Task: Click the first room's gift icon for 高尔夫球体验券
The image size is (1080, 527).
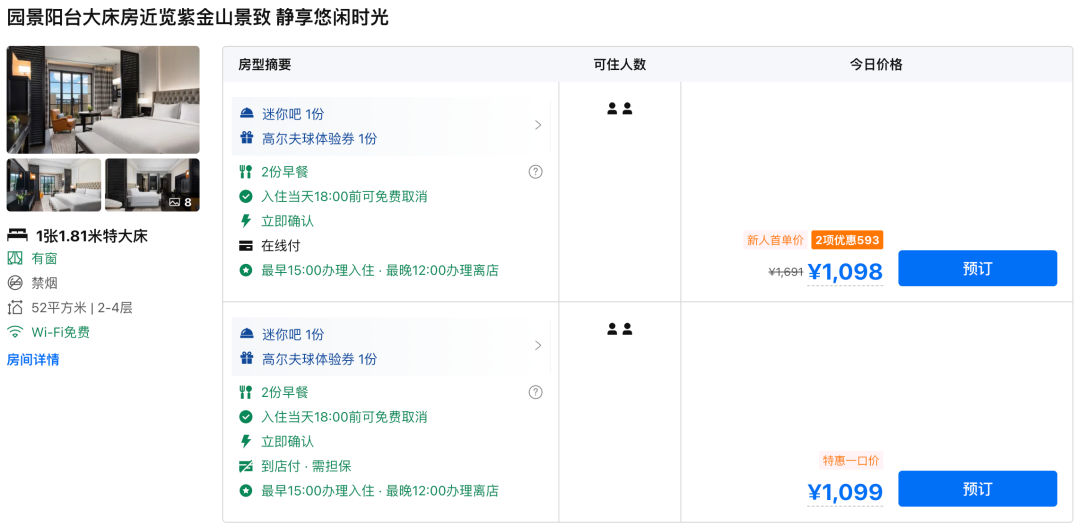Action: [247, 138]
